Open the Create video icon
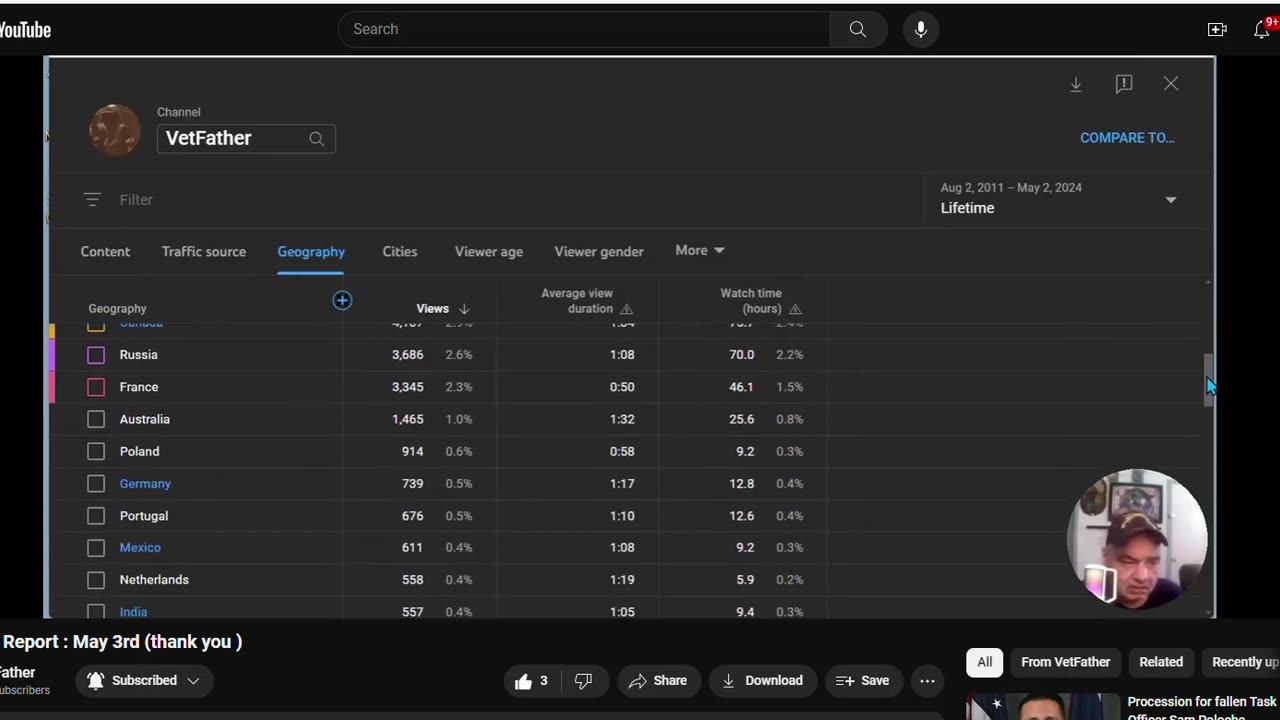Screen dimensions: 1280x720 coord(1217,29)
